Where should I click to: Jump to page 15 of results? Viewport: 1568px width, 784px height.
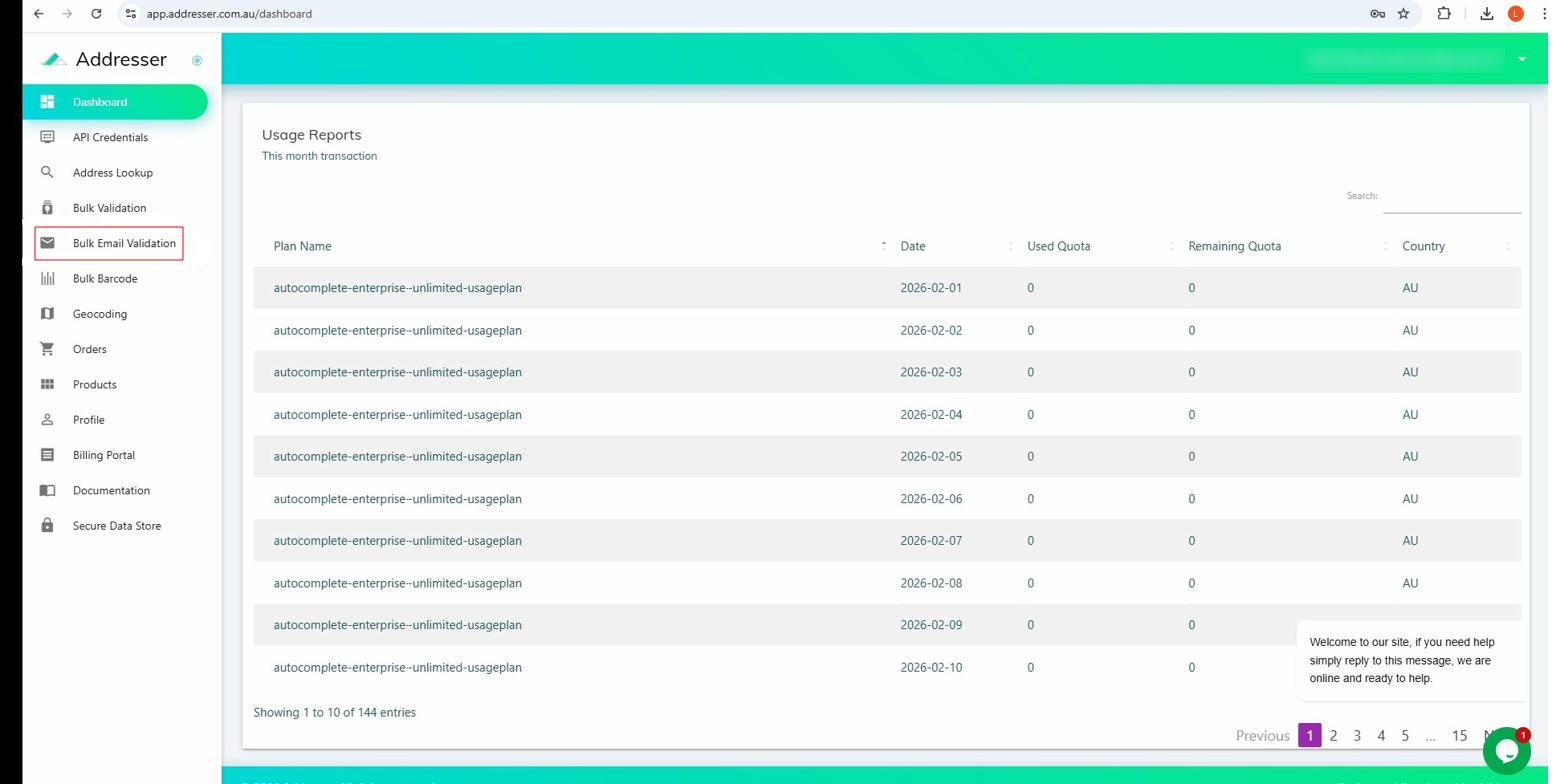[1459, 736]
